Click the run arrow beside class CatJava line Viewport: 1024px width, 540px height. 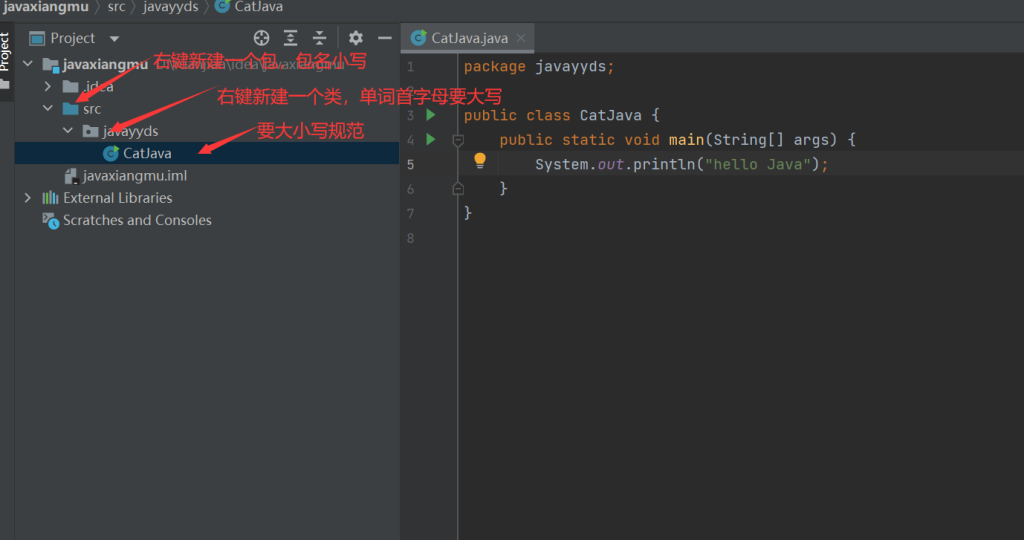click(431, 115)
